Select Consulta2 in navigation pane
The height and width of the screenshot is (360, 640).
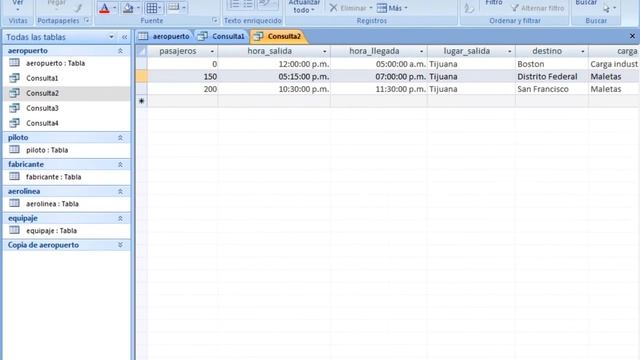click(67, 93)
